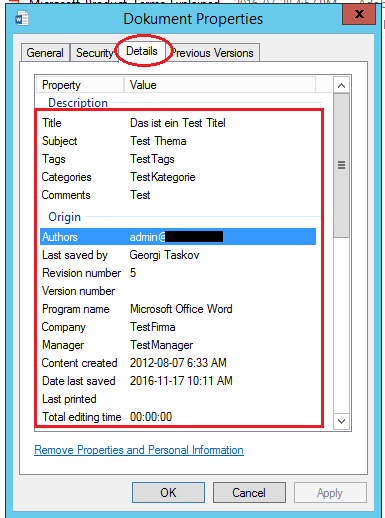Click the Company value 'TestFirma'
Image resolution: width=385 pixels, height=518 pixels.
coord(152,327)
